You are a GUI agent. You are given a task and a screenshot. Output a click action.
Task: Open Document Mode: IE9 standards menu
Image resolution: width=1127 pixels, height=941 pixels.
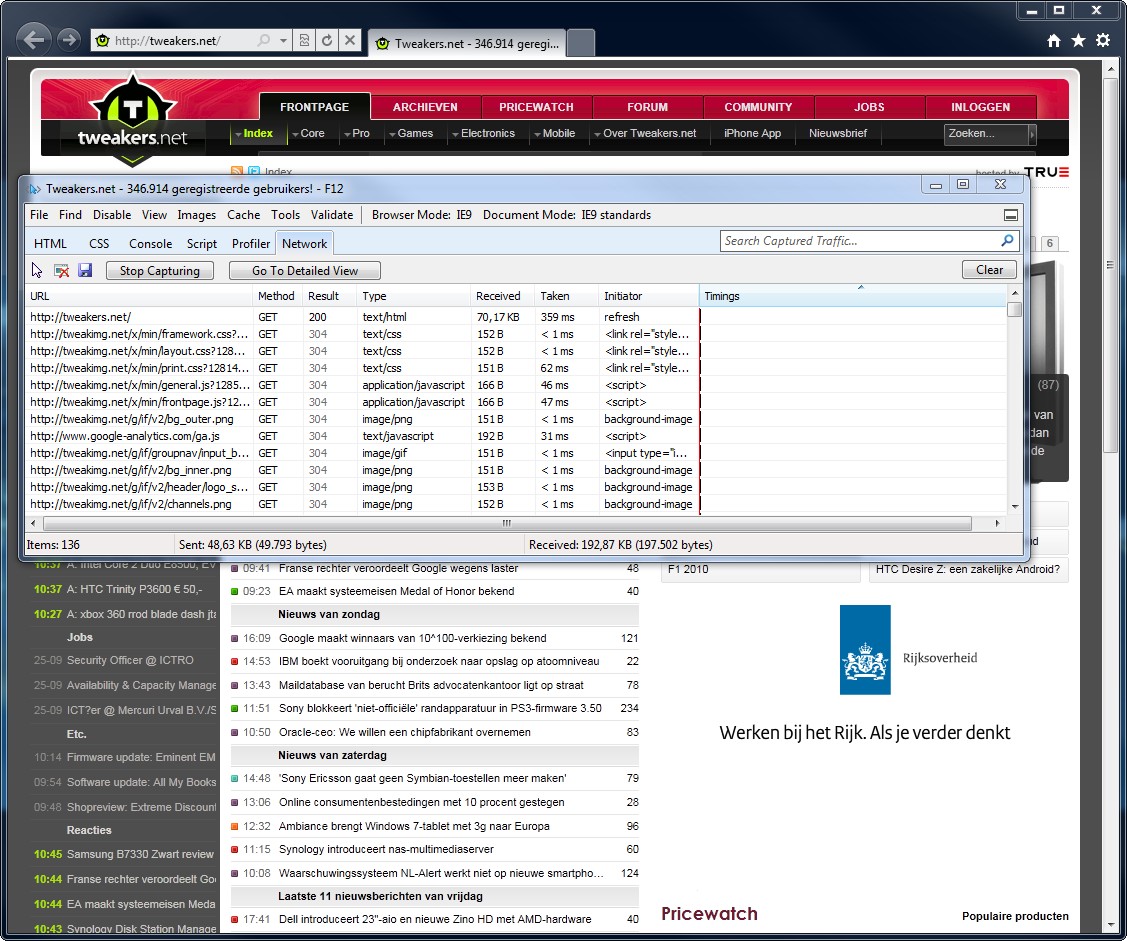pyautogui.click(x=567, y=215)
